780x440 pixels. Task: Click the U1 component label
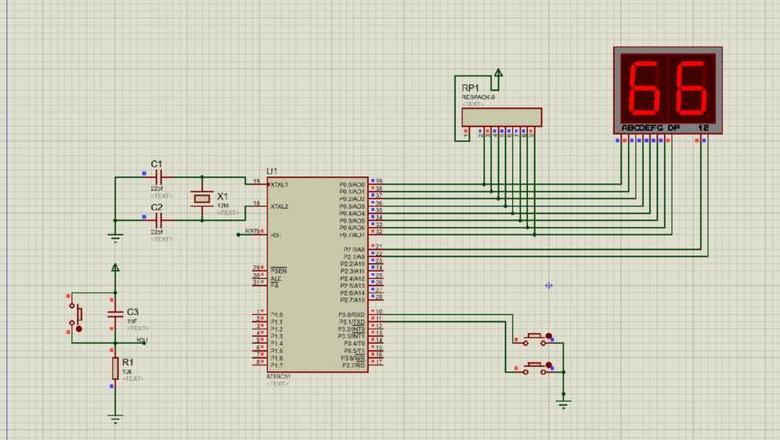272,171
